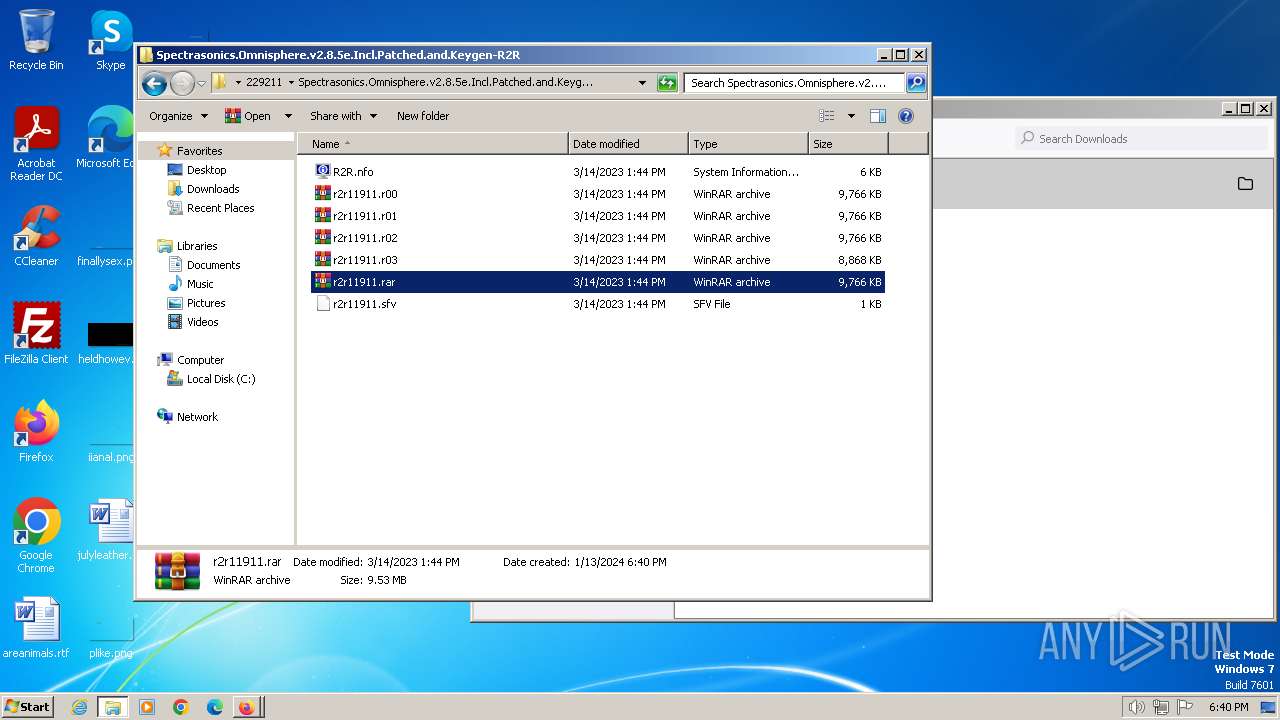Open the Recycle Bin desktop icon
Screen dimensions: 1280x720
[36, 40]
